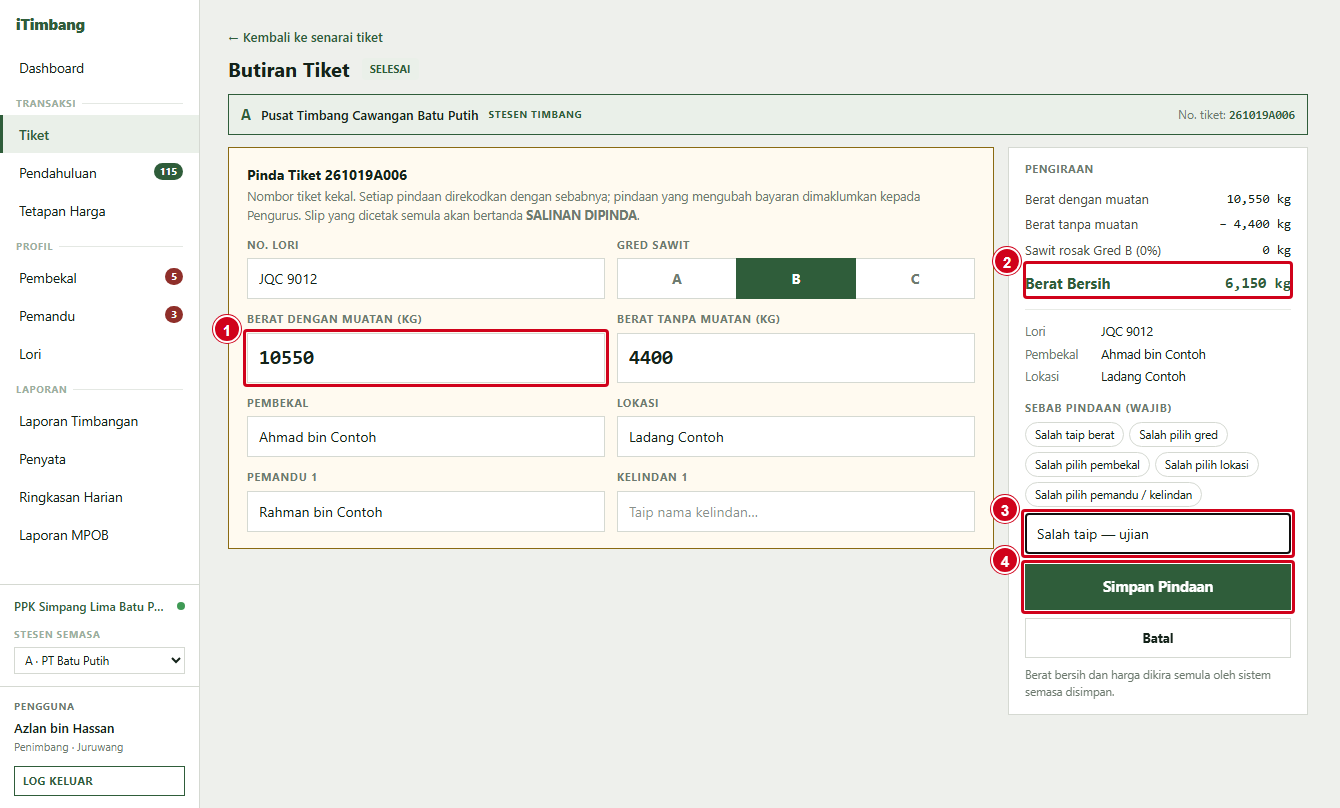Screen dimensions: 1340x808
Task: Focus the Berat Tanpa Muatan field
Action: [796, 358]
